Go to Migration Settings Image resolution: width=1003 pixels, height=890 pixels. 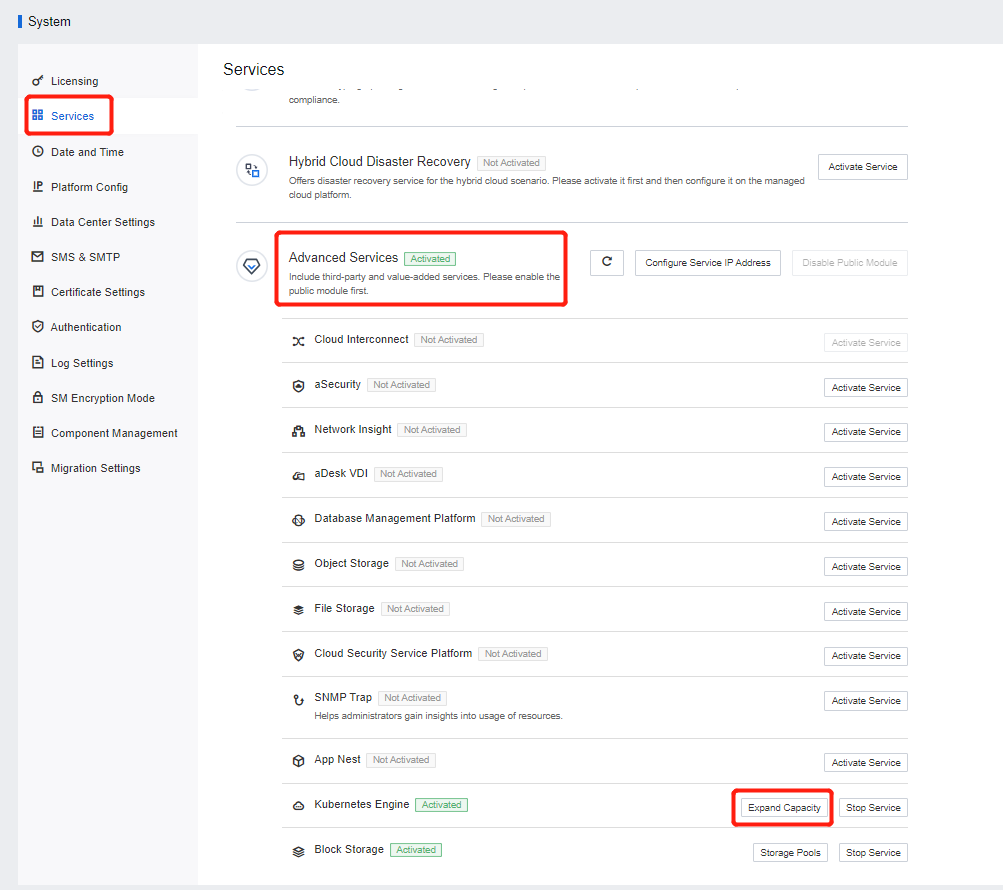[x=95, y=468]
